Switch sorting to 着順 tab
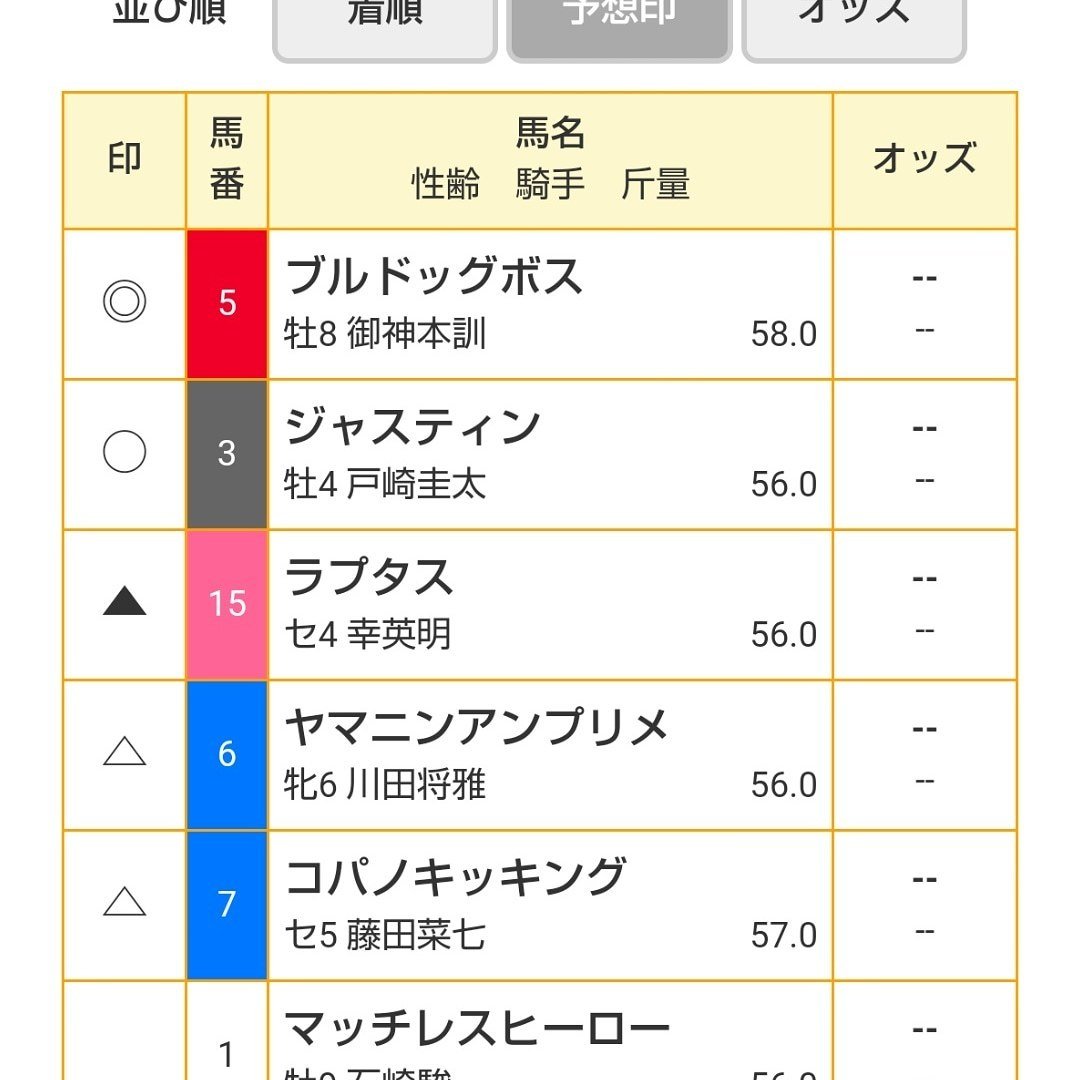 tap(385, 28)
